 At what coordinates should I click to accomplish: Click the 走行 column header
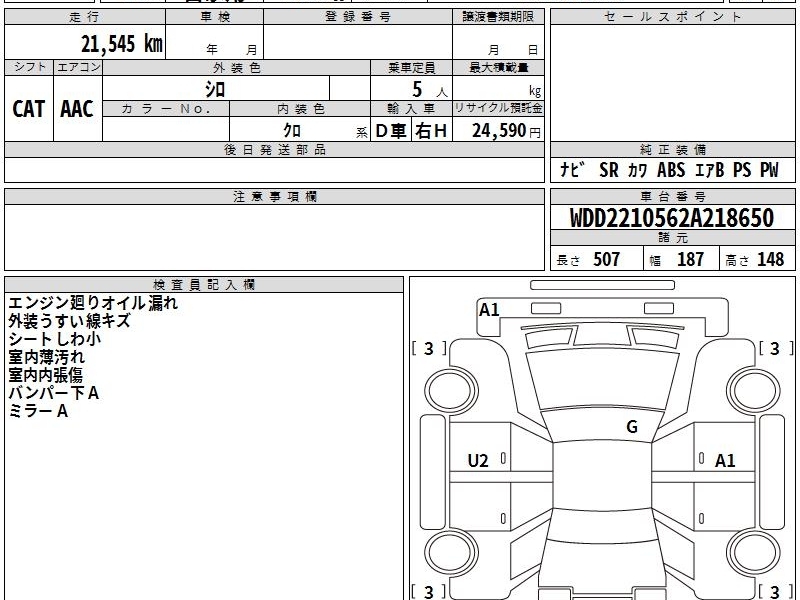click(x=85, y=17)
